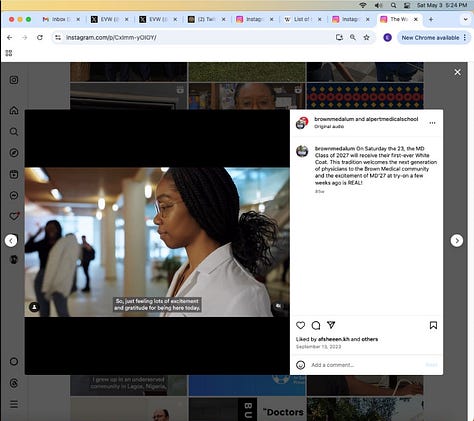Go to previous post with left arrow

pos(11,240)
